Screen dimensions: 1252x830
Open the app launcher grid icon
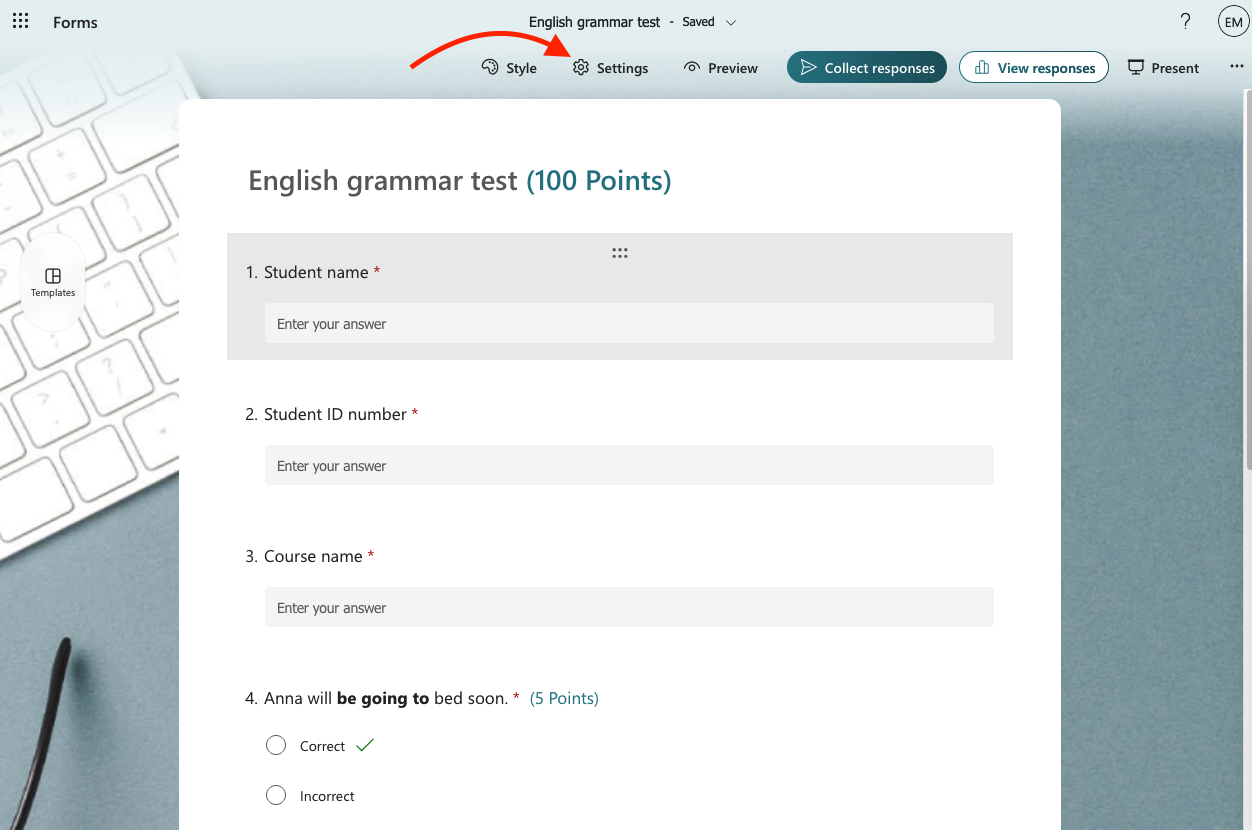(20, 21)
